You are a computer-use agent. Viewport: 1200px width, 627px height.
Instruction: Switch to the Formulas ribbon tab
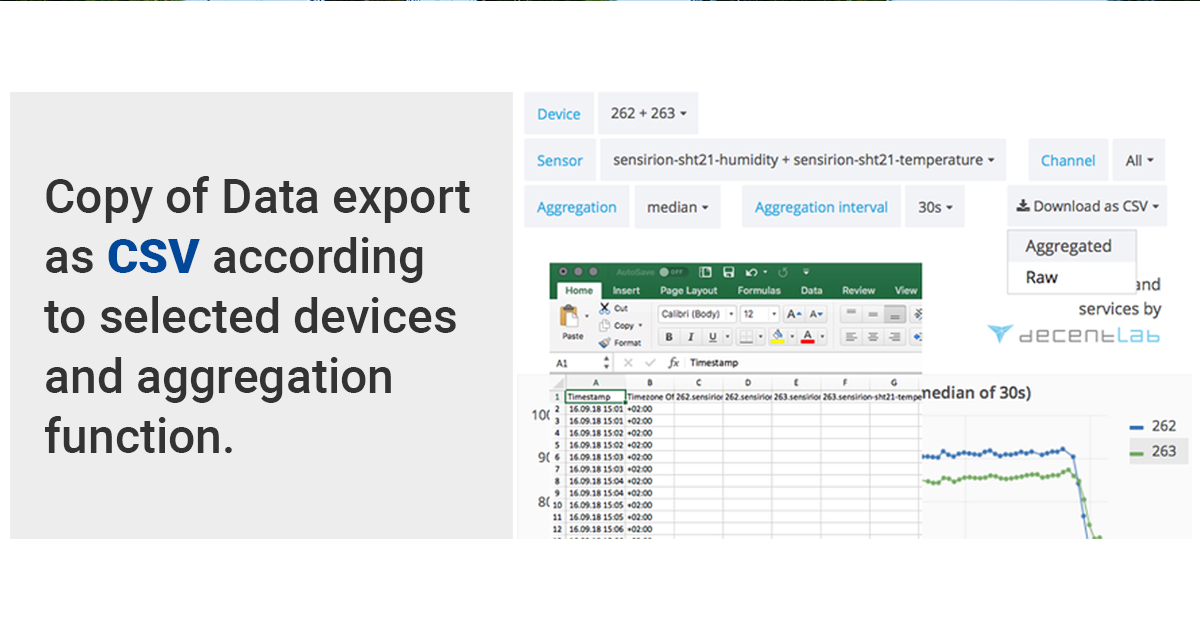pyautogui.click(x=759, y=291)
